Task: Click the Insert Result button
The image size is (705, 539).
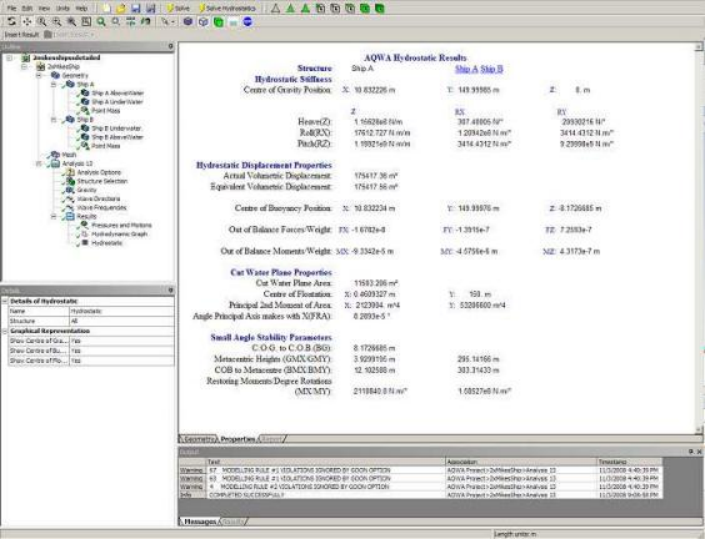Action: point(22,35)
